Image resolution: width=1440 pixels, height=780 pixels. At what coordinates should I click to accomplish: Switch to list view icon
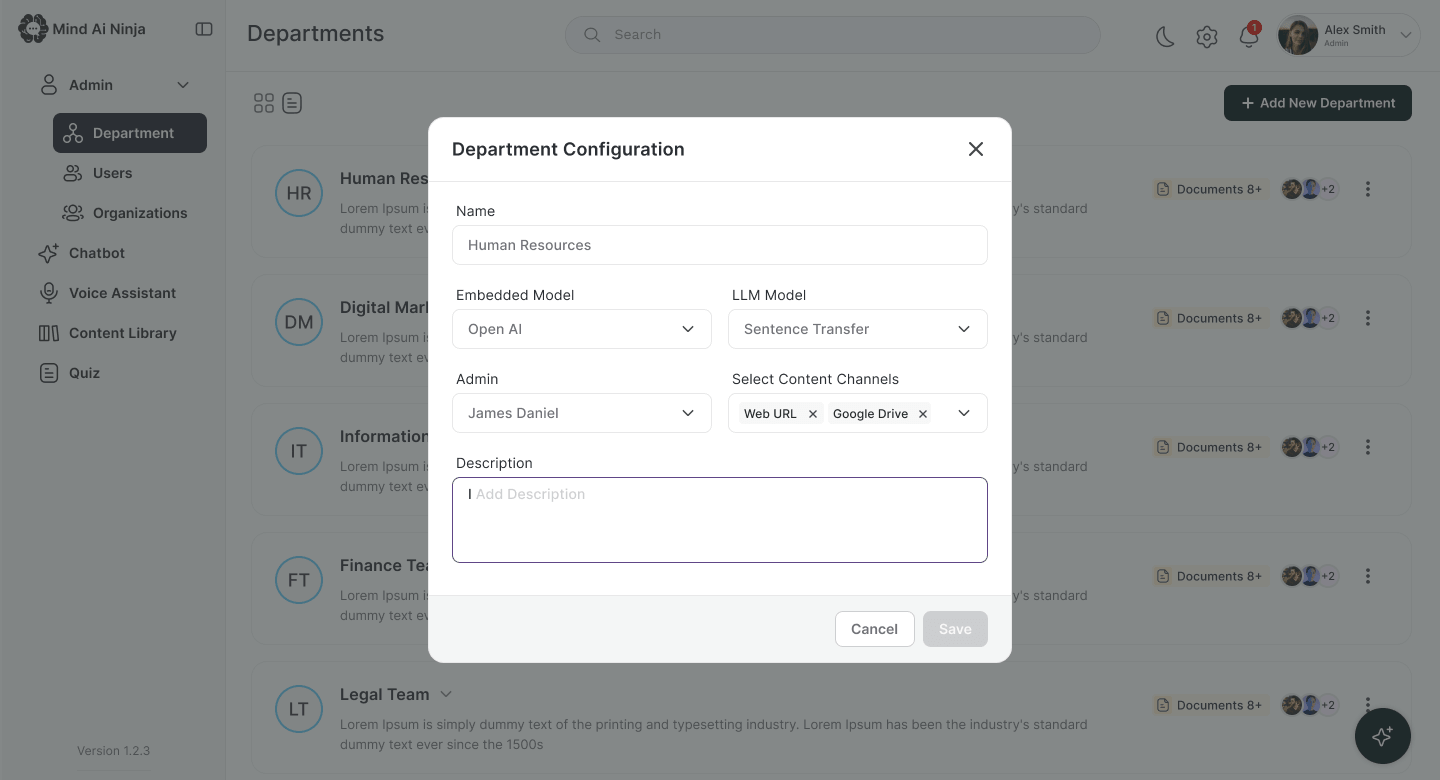coord(292,103)
